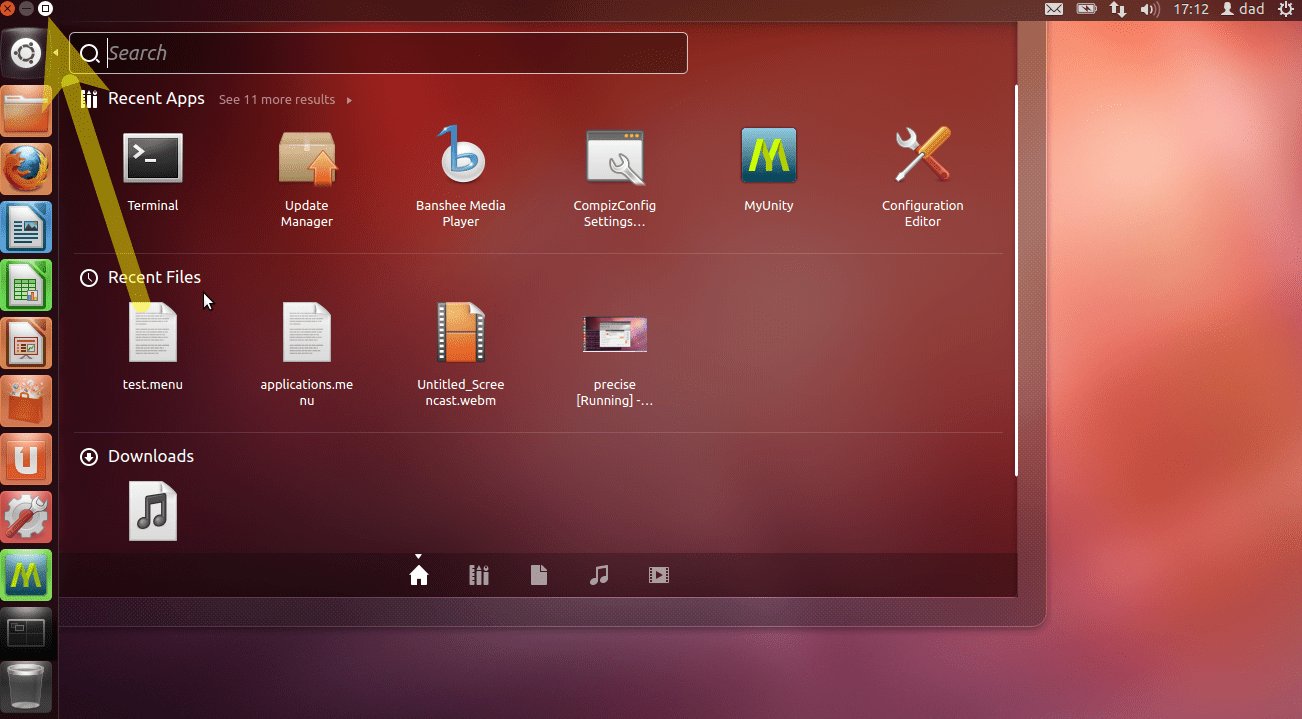Switch to the Files and Folders lens

click(538, 574)
